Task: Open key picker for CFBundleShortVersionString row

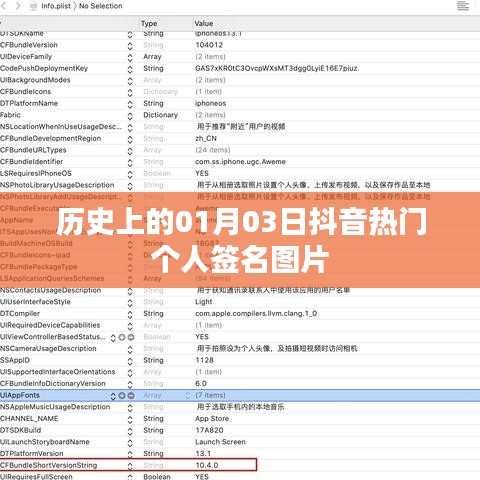Action: click(130, 466)
